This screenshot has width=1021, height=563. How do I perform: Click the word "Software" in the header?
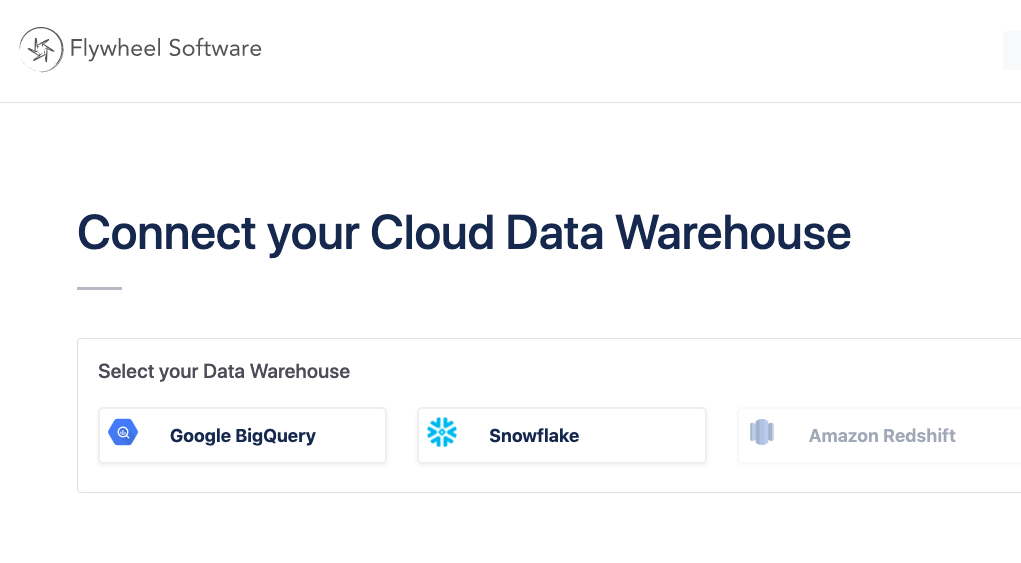214,48
